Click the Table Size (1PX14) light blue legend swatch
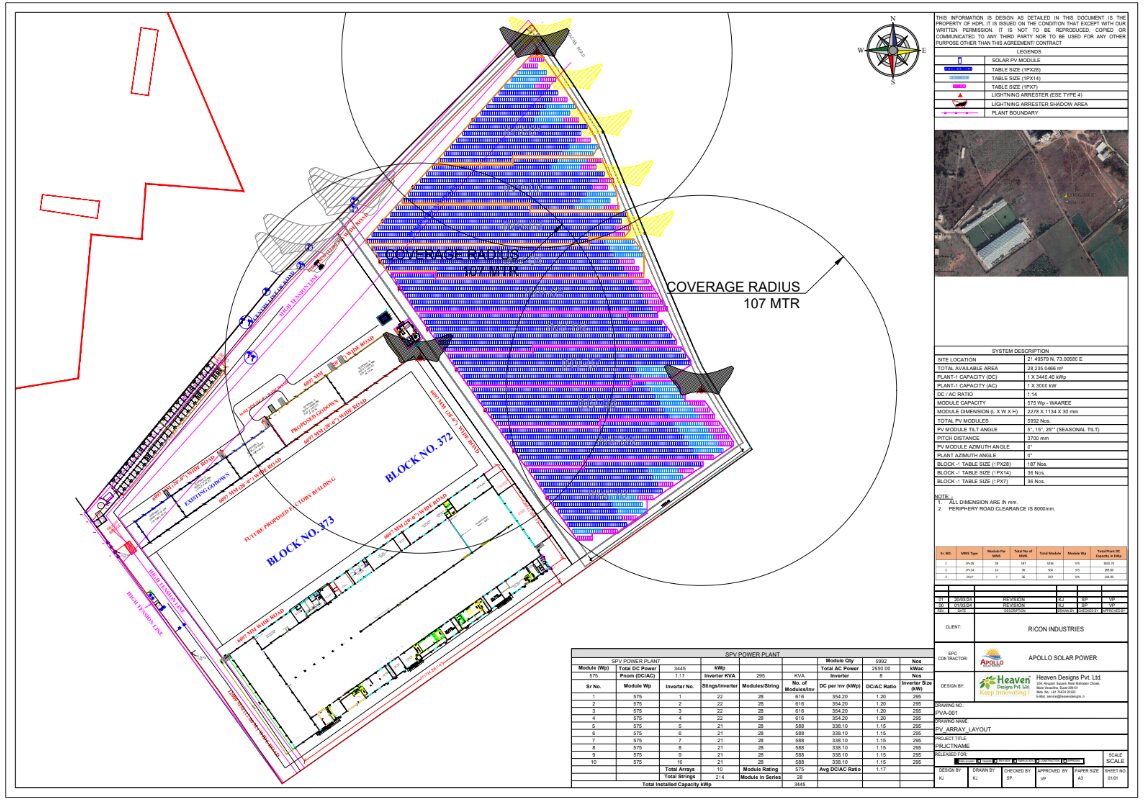 pos(961,78)
